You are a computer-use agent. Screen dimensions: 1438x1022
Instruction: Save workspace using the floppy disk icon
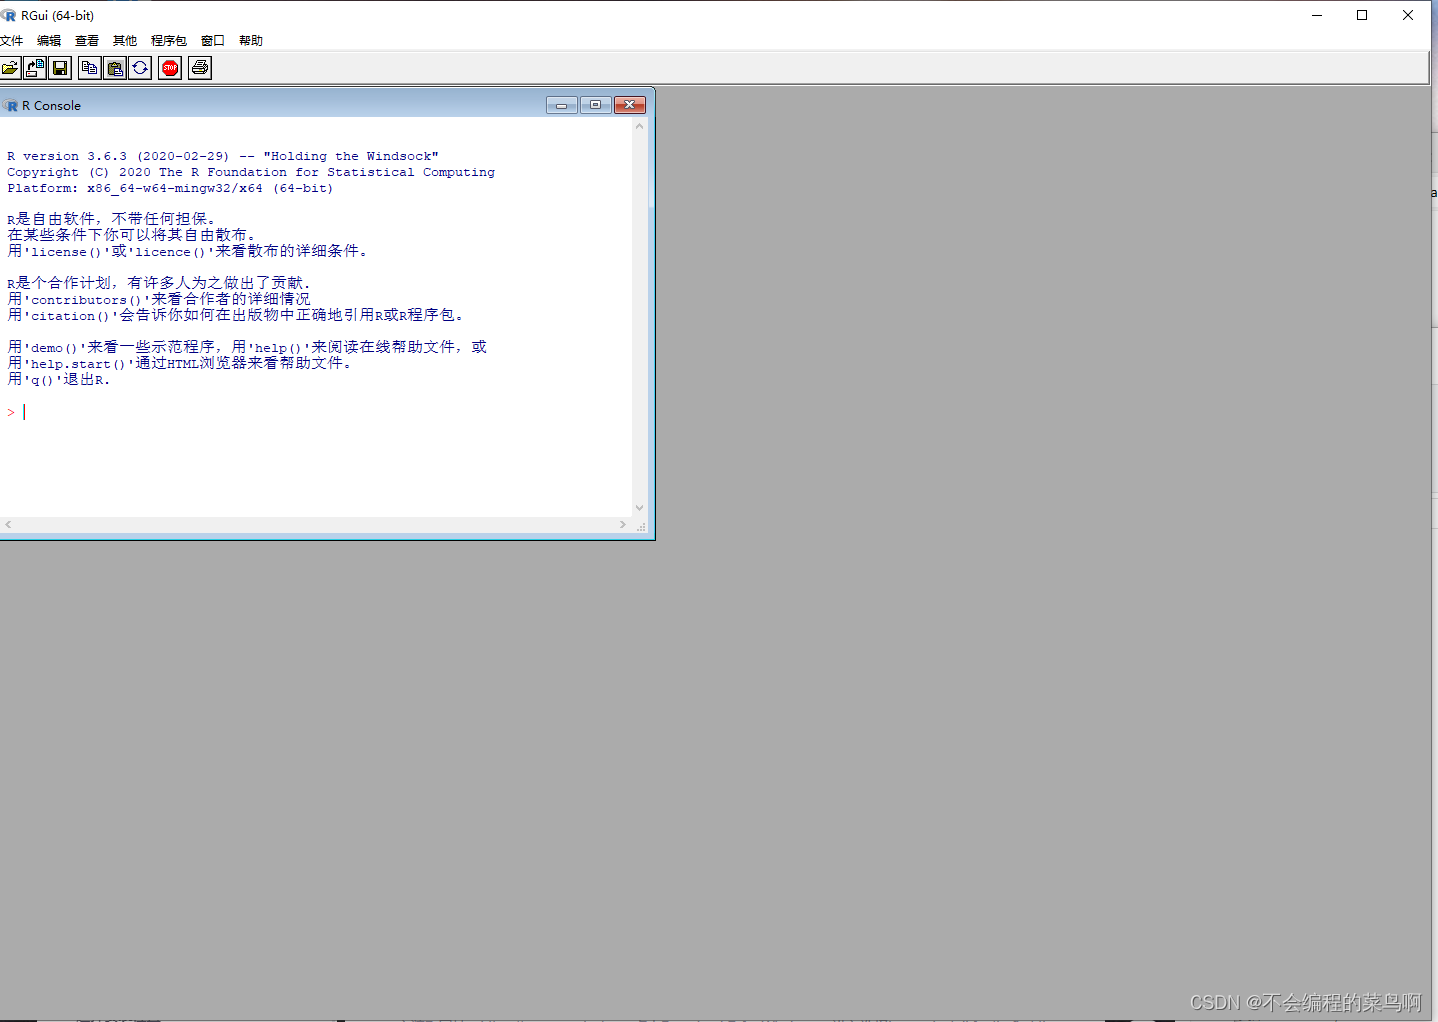(60, 68)
